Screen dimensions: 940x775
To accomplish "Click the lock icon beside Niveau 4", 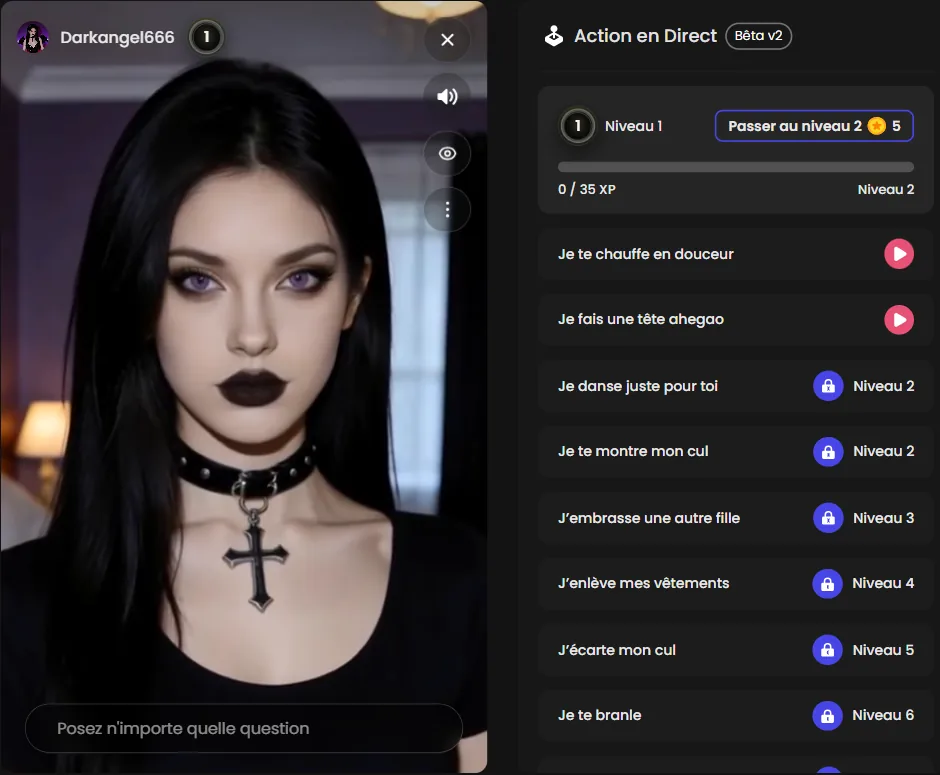I will pos(827,583).
